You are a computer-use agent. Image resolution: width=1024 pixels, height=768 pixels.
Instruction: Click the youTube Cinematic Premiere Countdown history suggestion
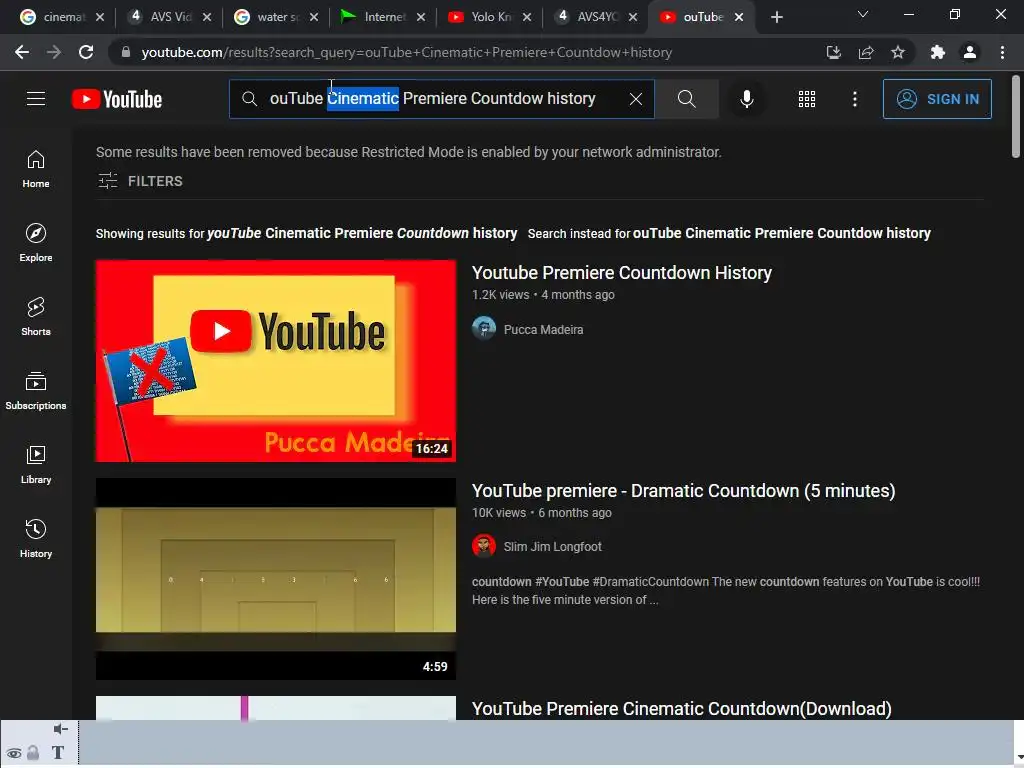coord(362,233)
